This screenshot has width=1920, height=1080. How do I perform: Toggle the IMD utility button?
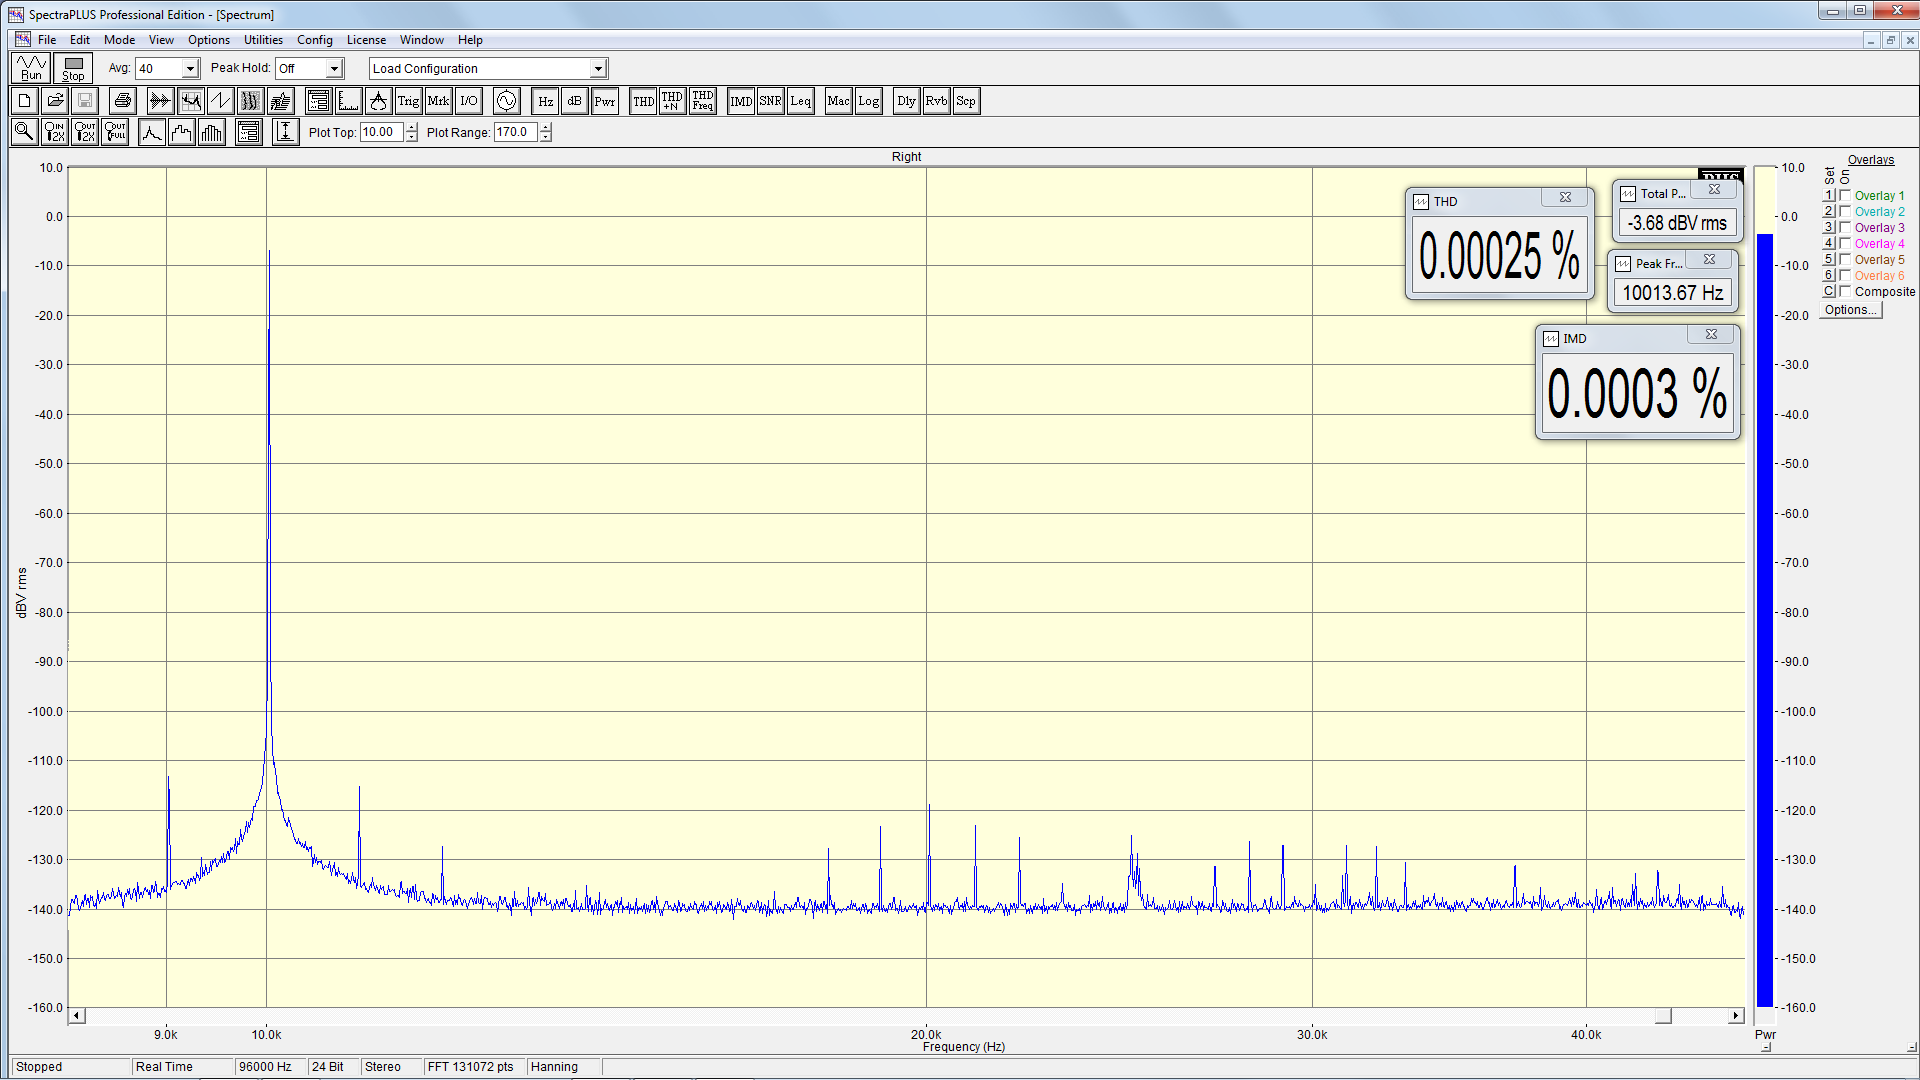coord(741,101)
